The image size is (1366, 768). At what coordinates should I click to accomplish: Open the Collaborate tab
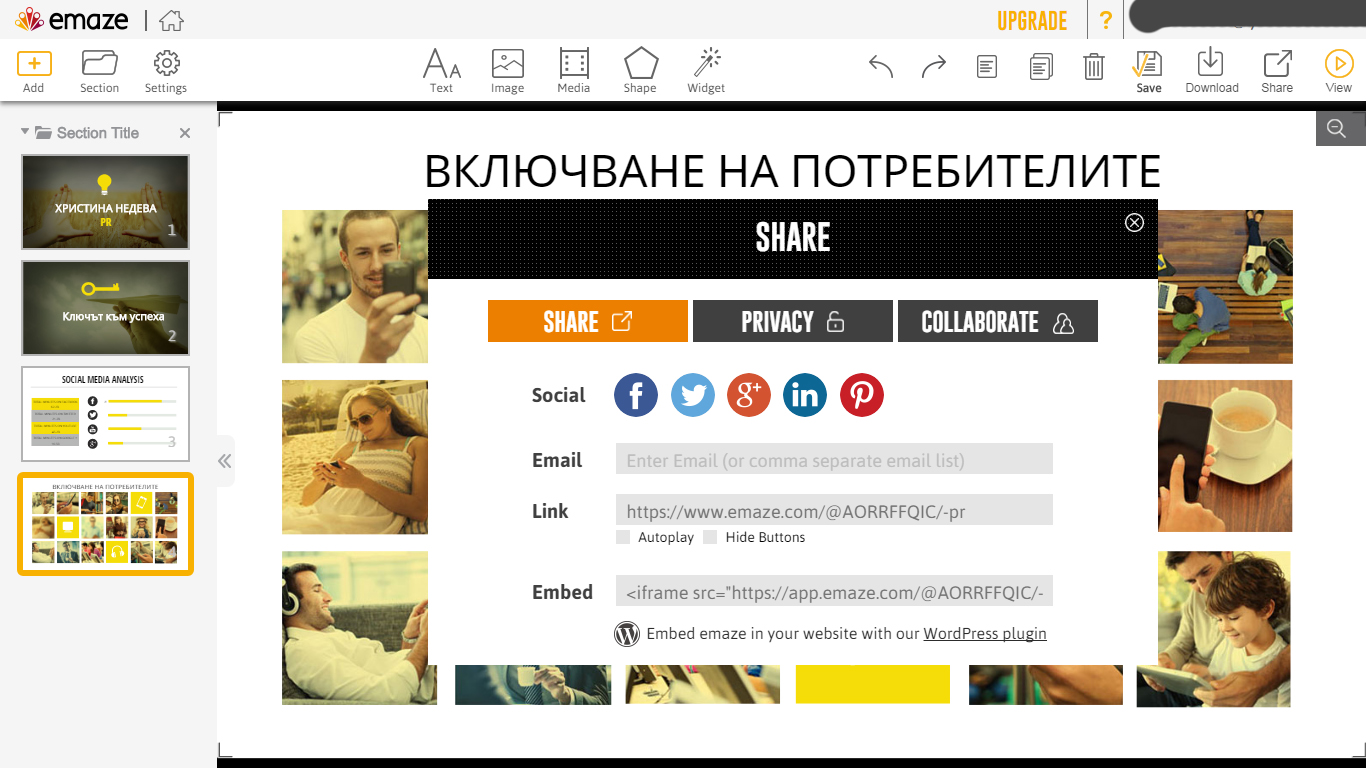pos(997,321)
